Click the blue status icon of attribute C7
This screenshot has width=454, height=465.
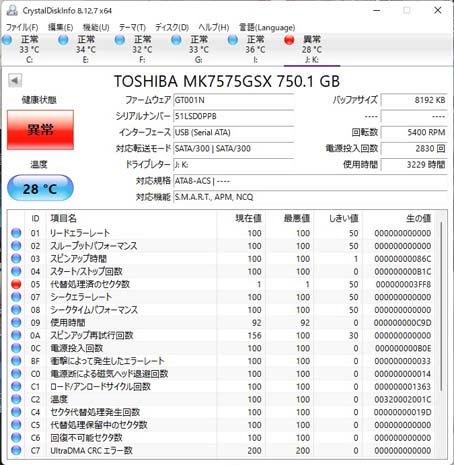pyautogui.click(x=16, y=451)
